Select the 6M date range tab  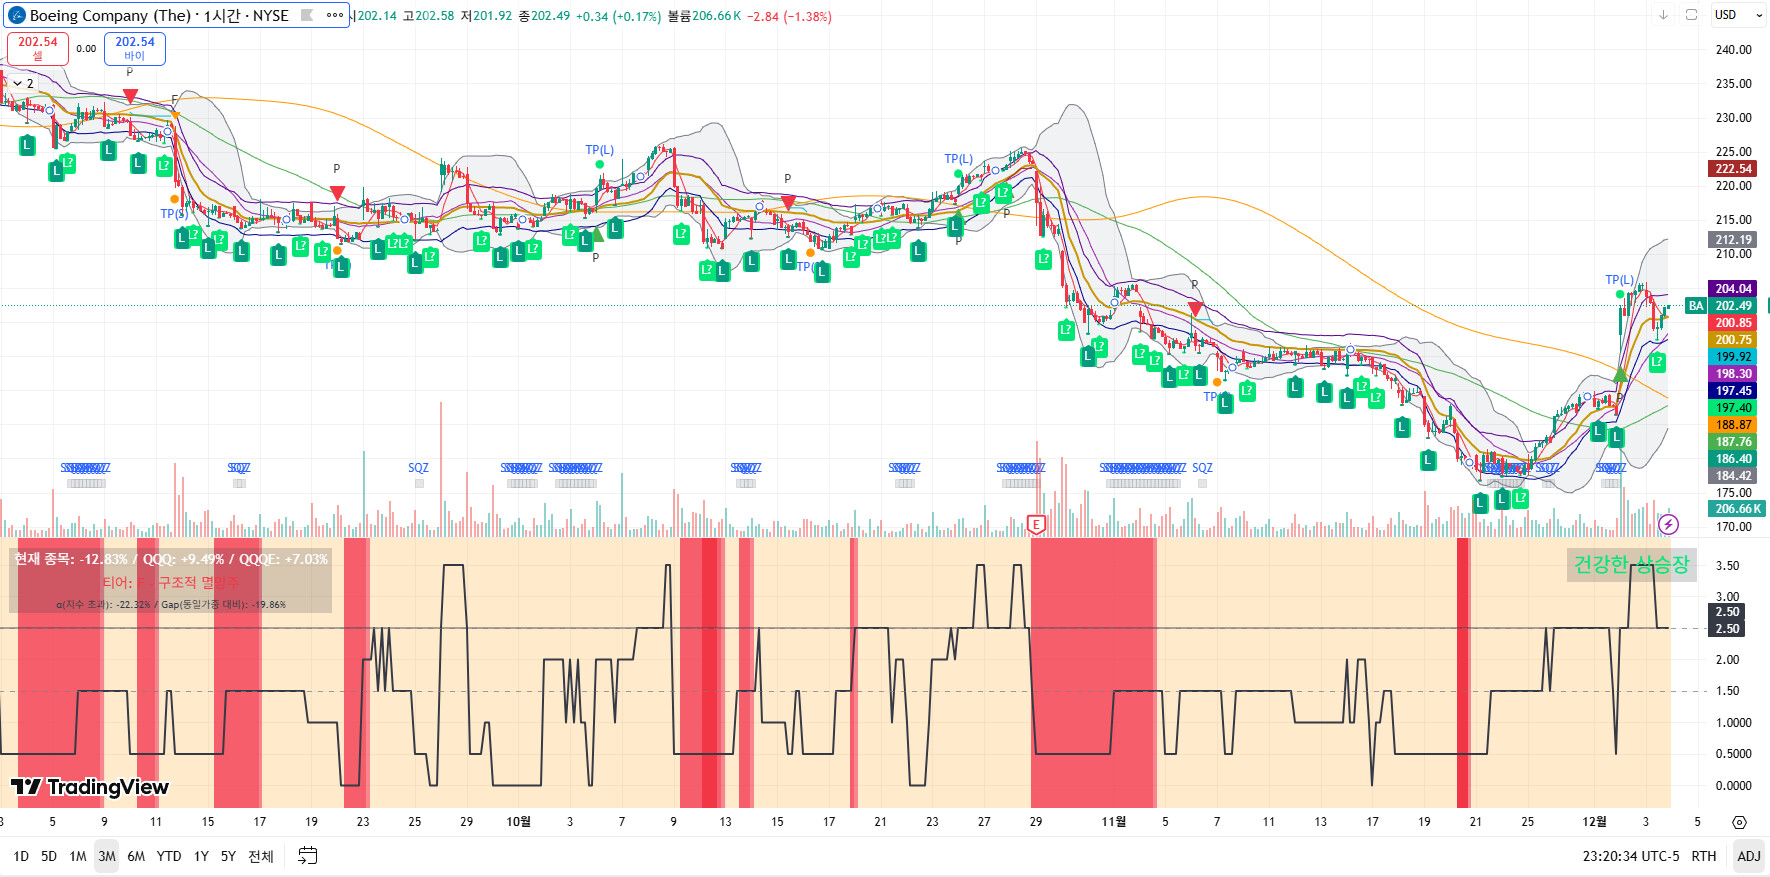click(x=136, y=856)
